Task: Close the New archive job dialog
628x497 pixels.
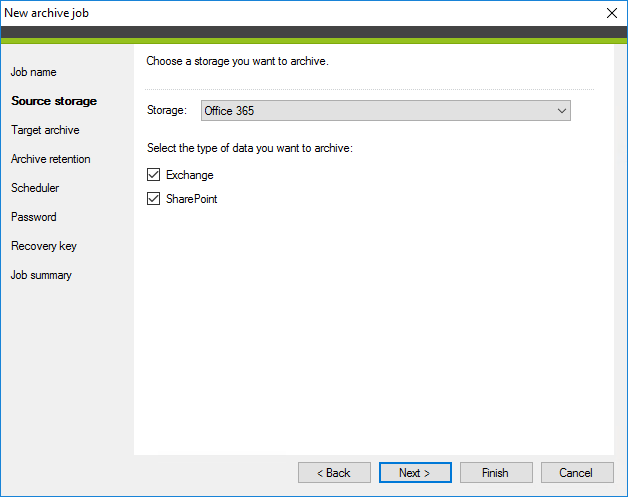Action: (x=611, y=12)
